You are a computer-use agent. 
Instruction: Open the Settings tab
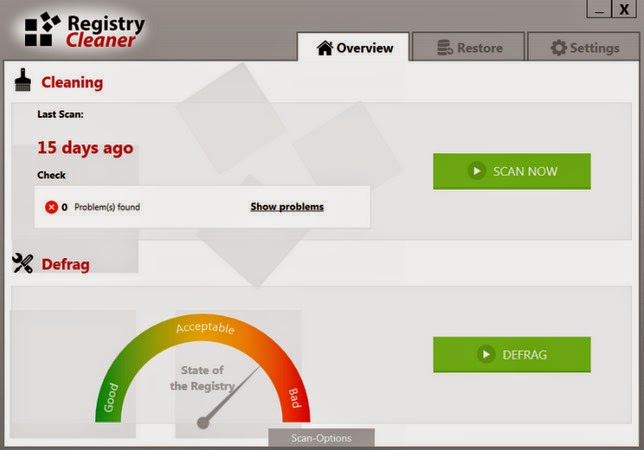(584, 47)
